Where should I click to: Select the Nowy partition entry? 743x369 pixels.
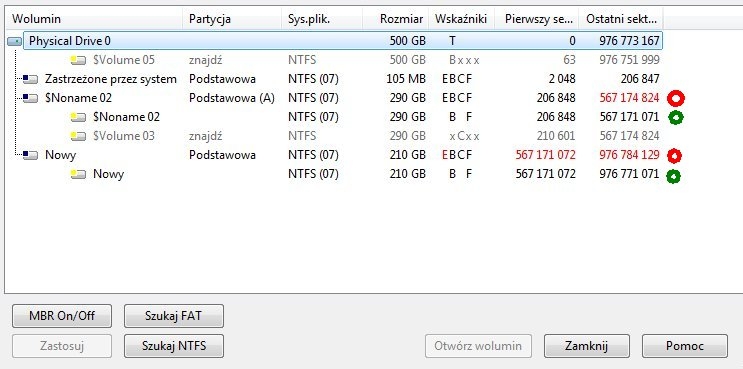click(x=334, y=155)
